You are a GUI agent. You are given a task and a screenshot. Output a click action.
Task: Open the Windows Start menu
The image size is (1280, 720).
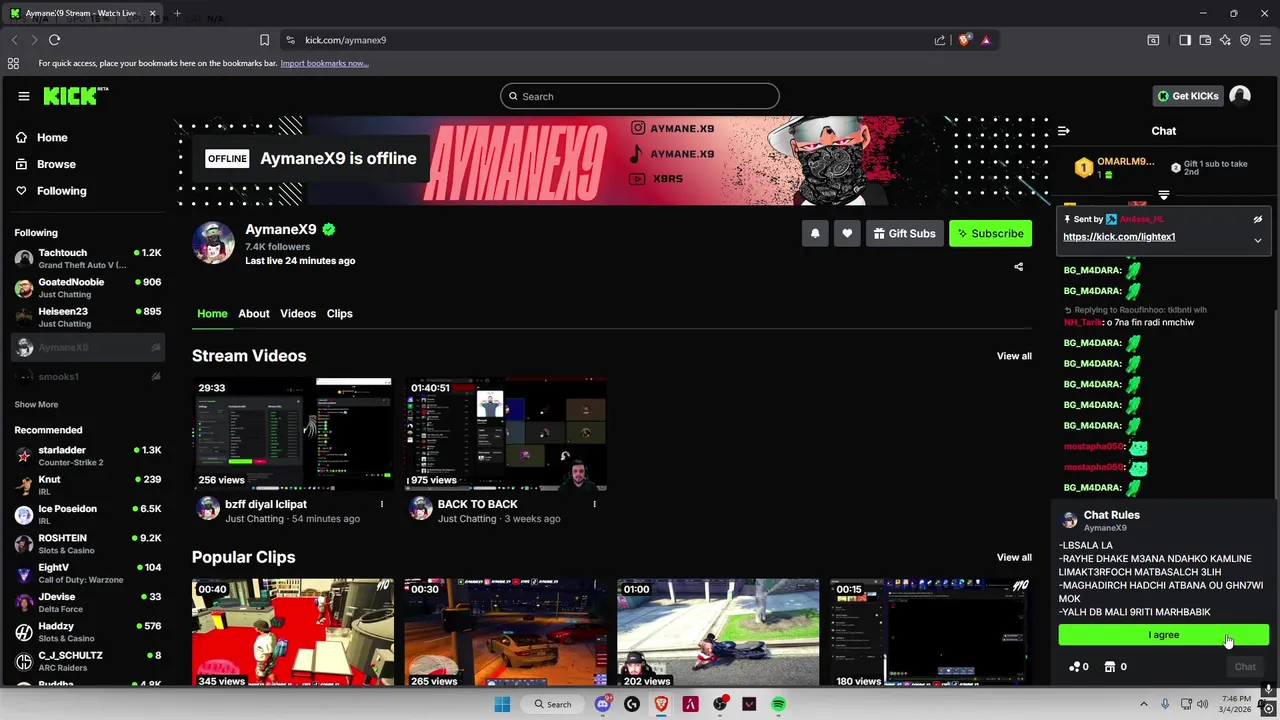502,704
